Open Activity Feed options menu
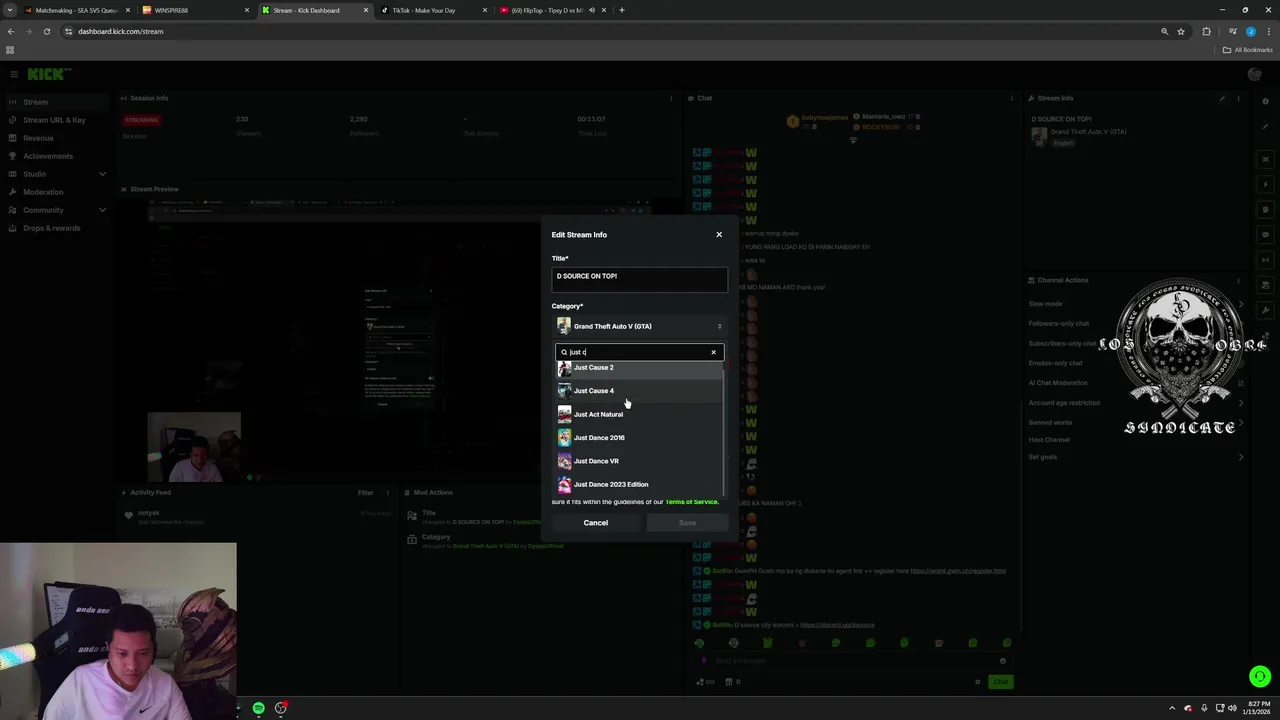Viewport: 1280px width, 720px height. (x=388, y=492)
